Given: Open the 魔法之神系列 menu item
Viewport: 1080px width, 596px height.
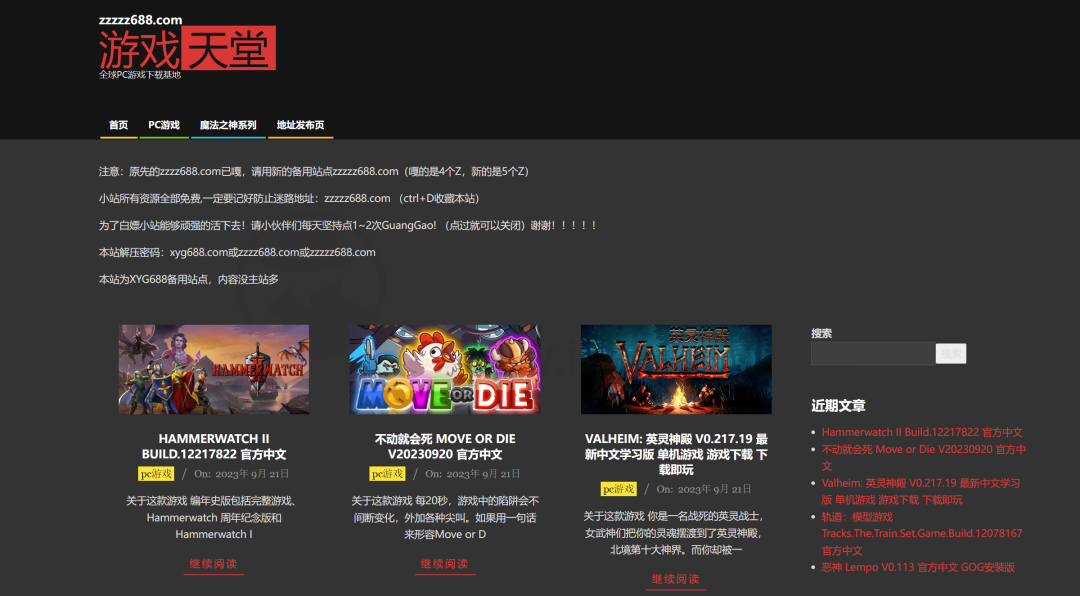Looking at the screenshot, I should coord(228,125).
